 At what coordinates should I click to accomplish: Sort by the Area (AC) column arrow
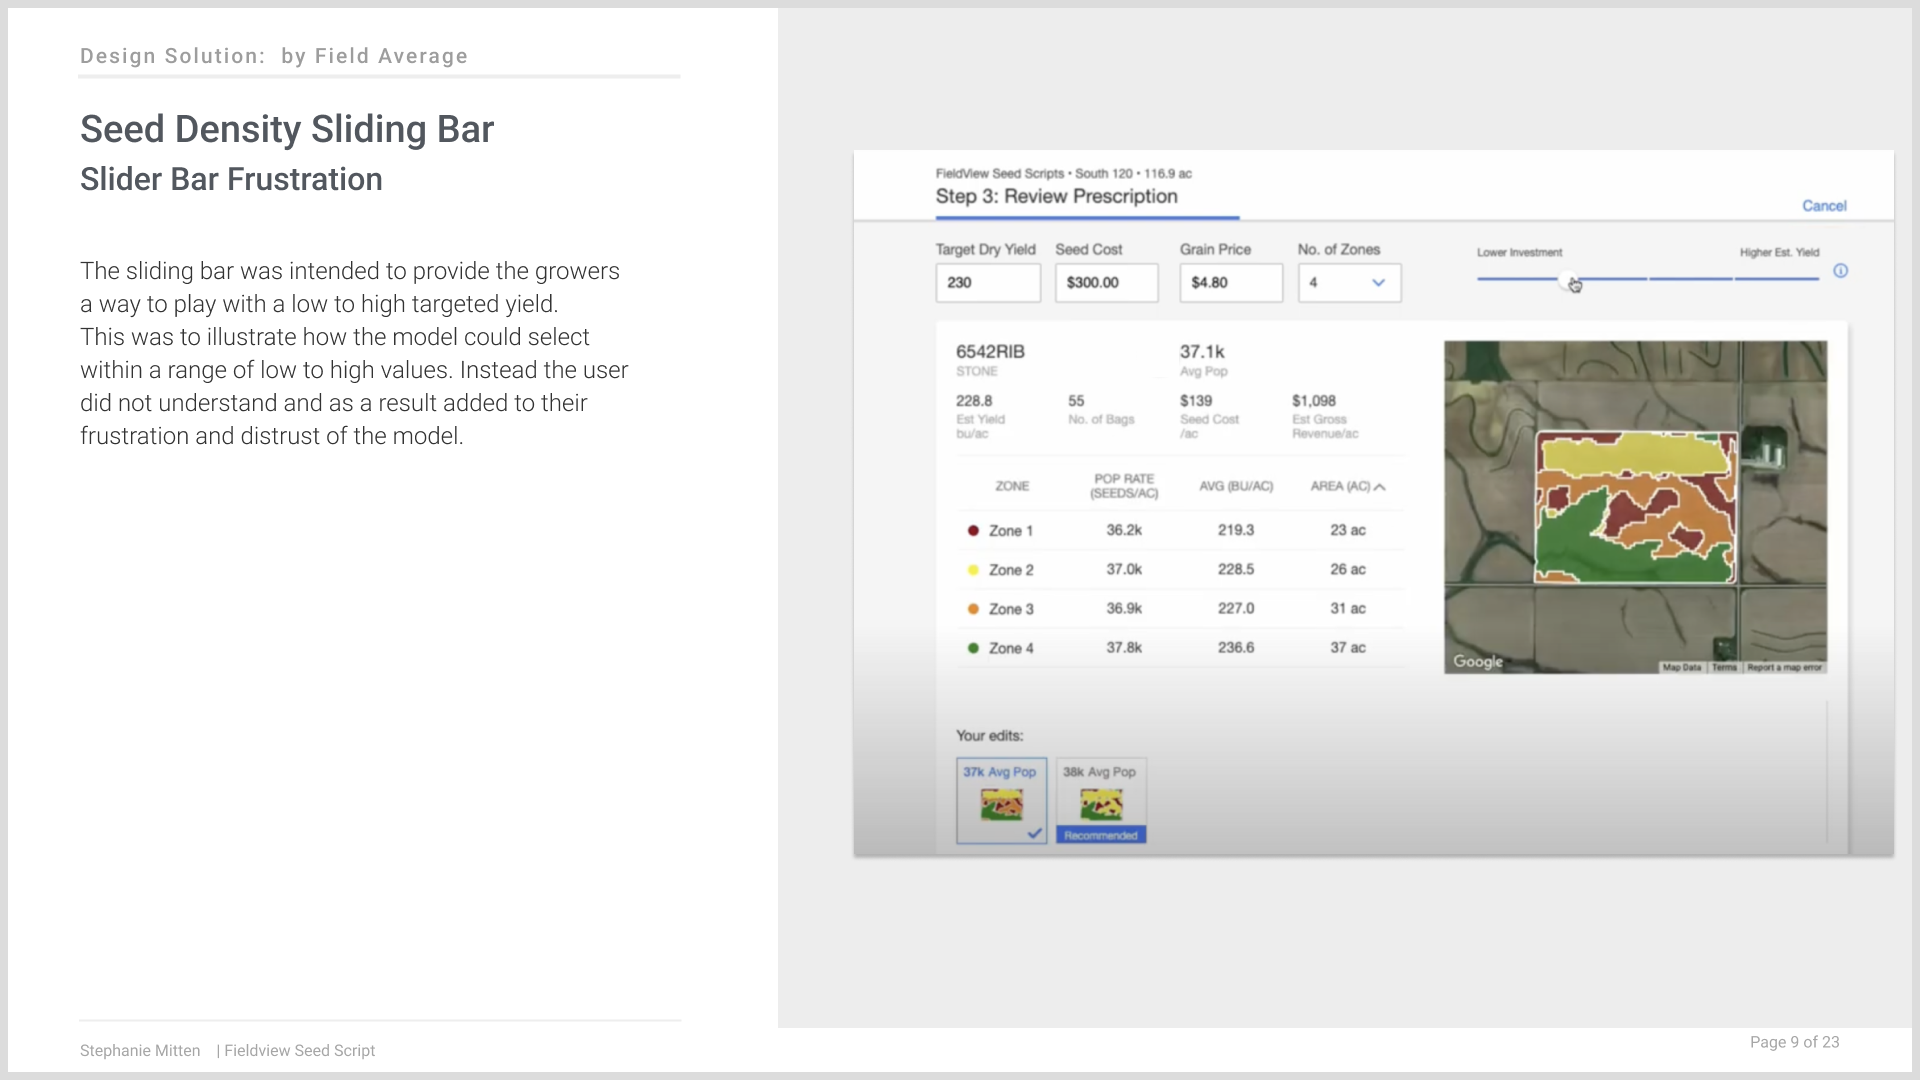(x=1380, y=487)
